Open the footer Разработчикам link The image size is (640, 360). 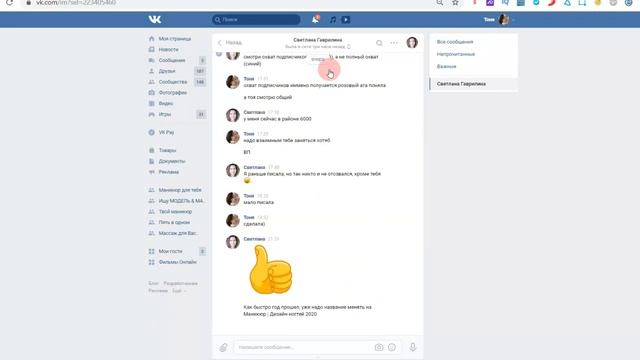(180, 283)
